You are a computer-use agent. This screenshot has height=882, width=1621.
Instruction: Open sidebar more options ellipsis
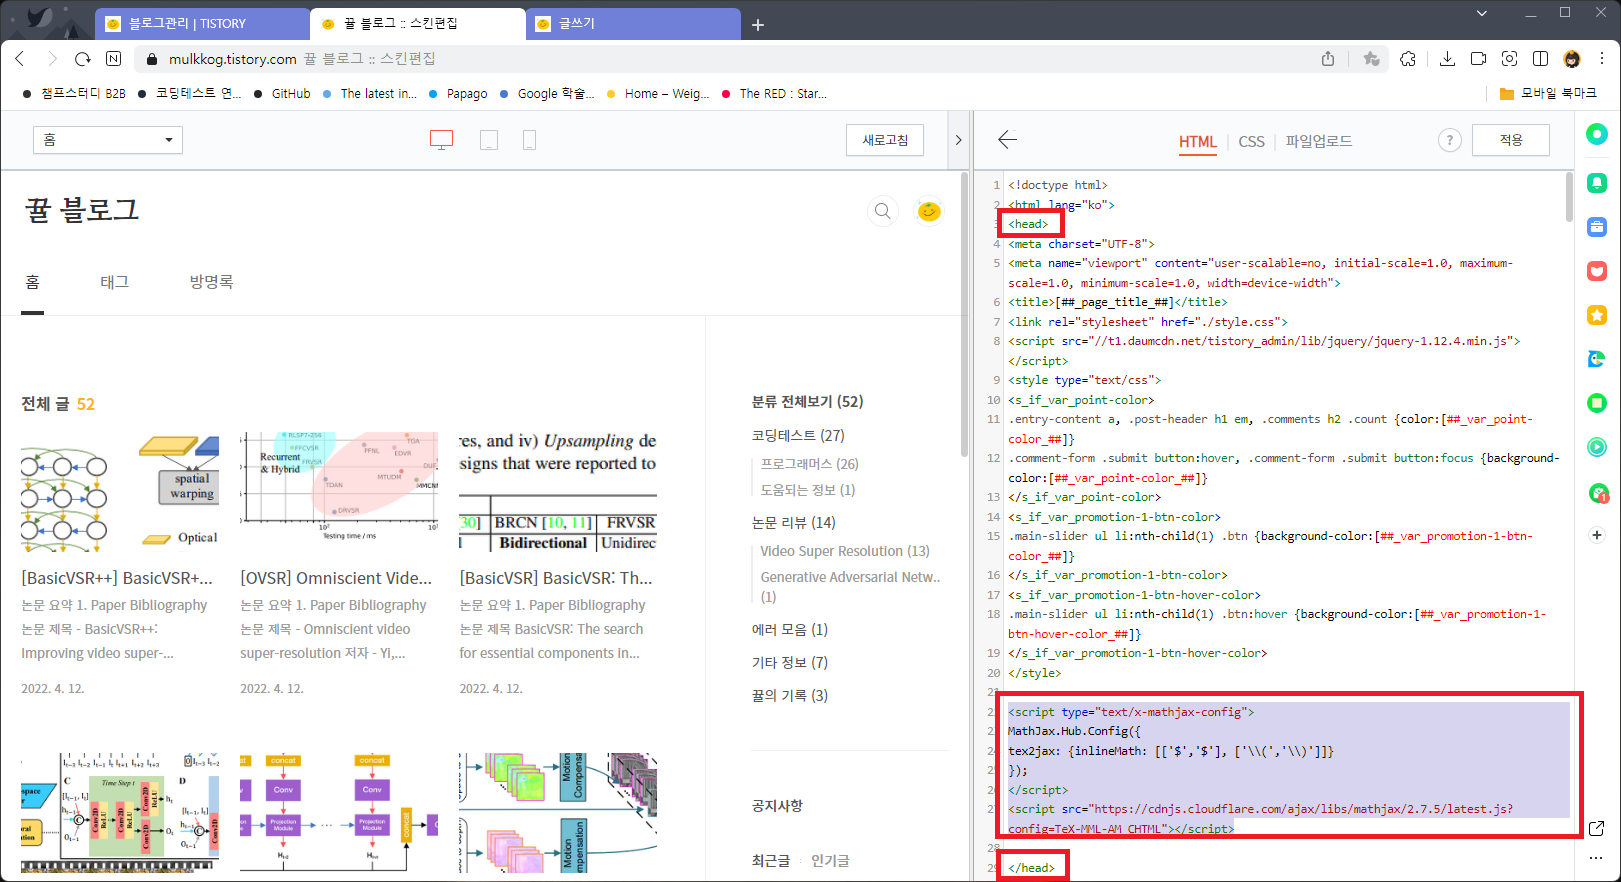pyautogui.click(x=1596, y=858)
